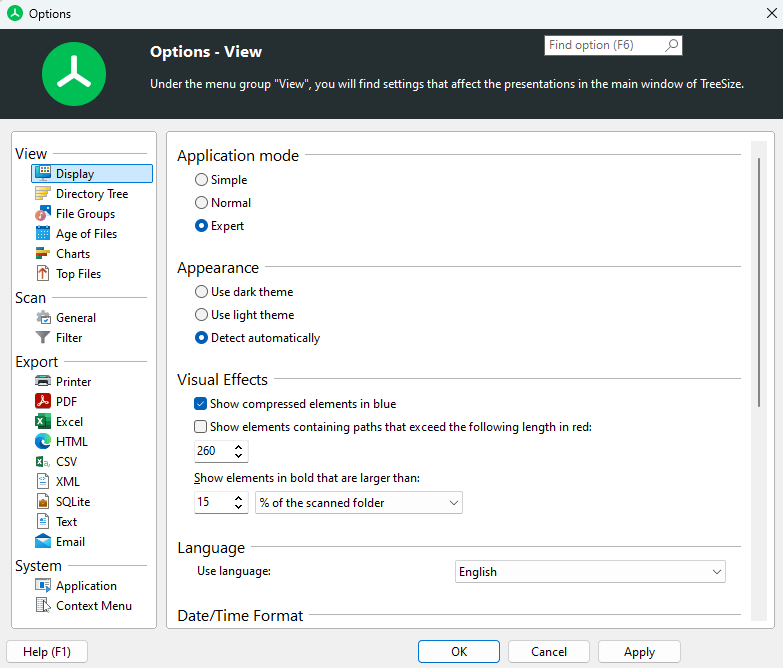Click the Scan General gear icon
The height and width of the screenshot is (668, 783).
pos(43,317)
